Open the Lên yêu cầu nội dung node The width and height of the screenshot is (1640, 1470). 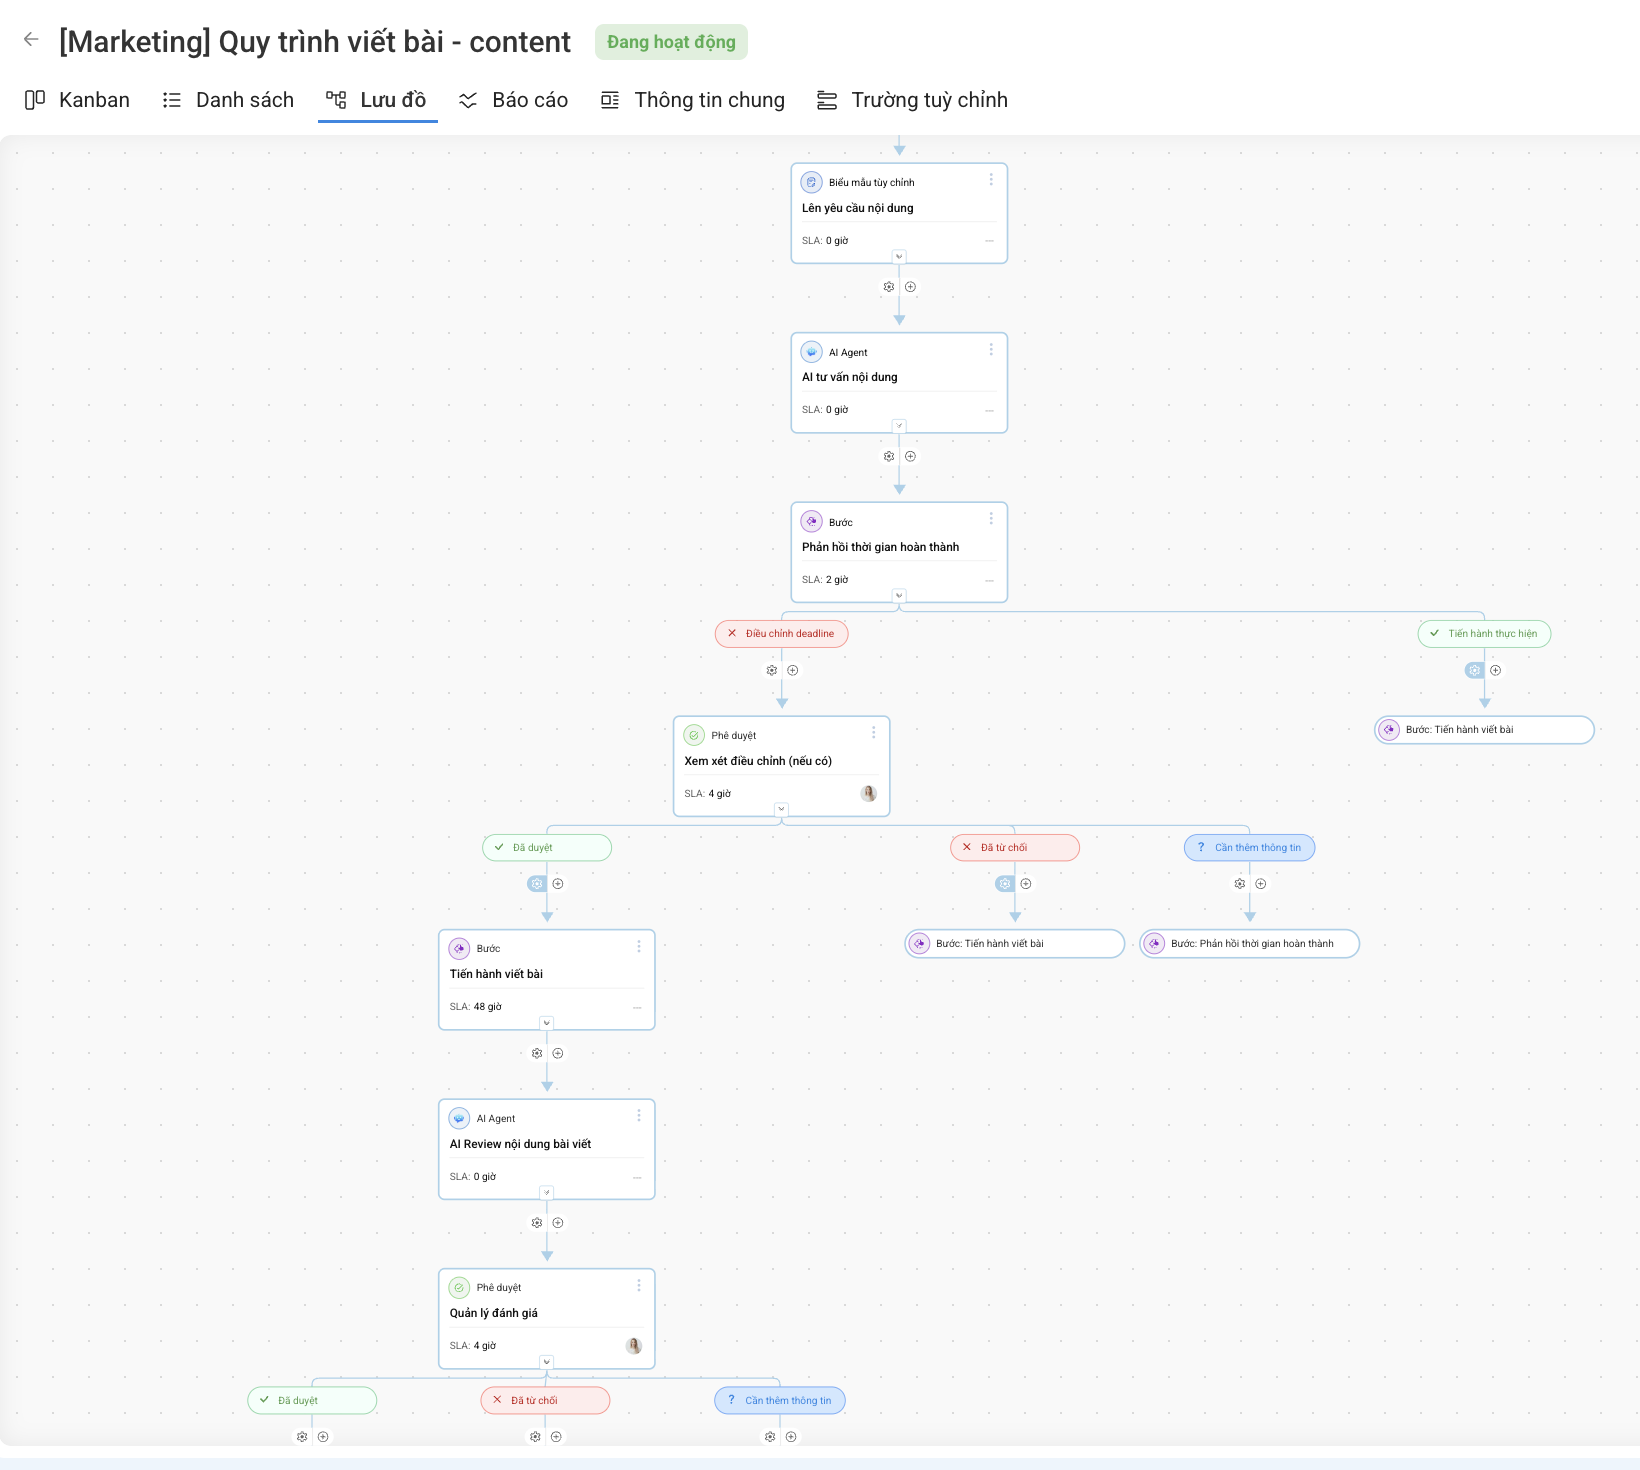click(x=899, y=214)
